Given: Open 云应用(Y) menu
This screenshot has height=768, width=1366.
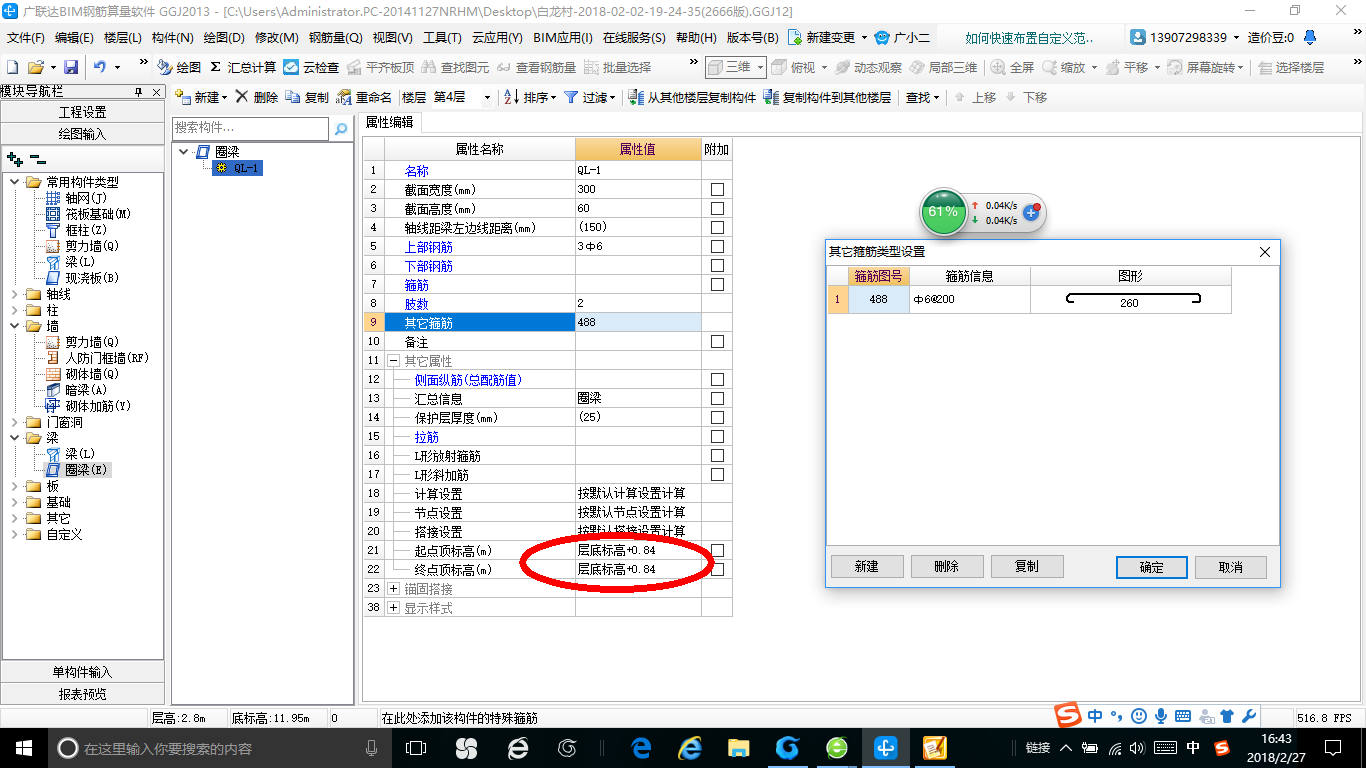Looking at the screenshot, I should [497, 38].
